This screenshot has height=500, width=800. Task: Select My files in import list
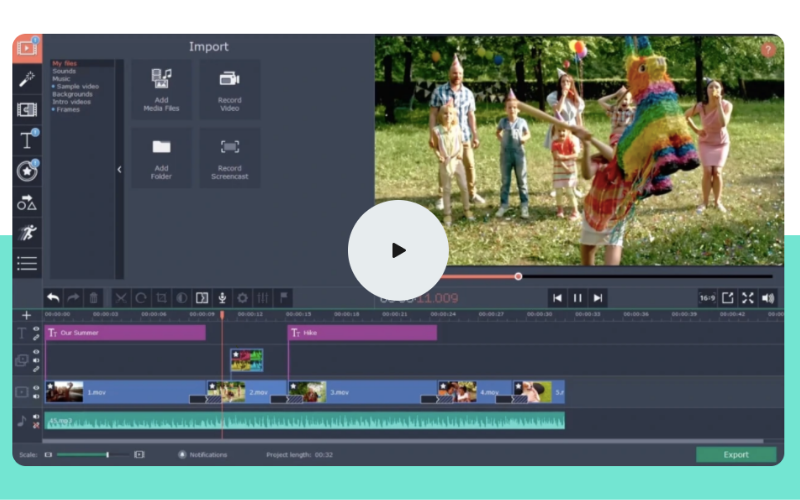pos(64,63)
